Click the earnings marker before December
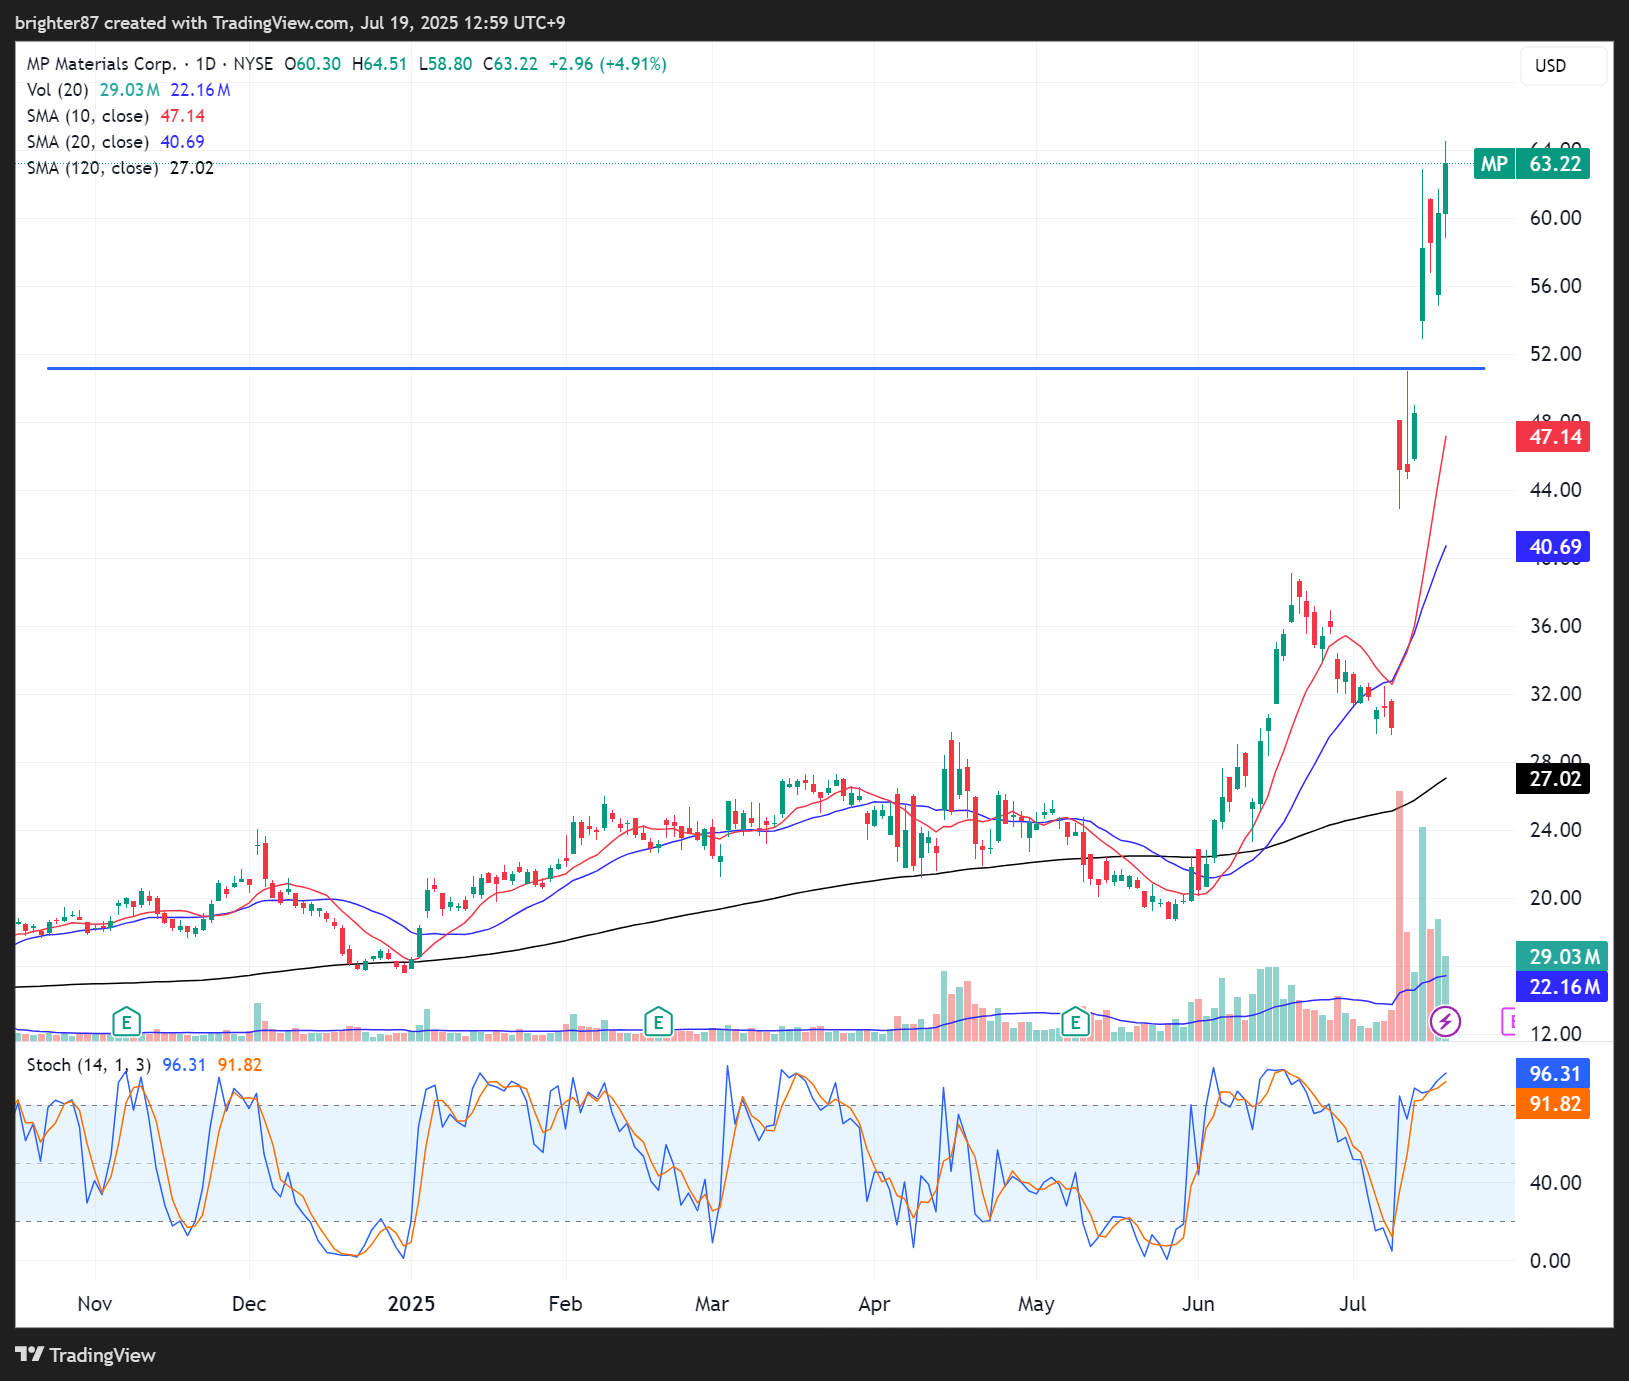Image resolution: width=1629 pixels, height=1381 pixels. (x=125, y=1022)
